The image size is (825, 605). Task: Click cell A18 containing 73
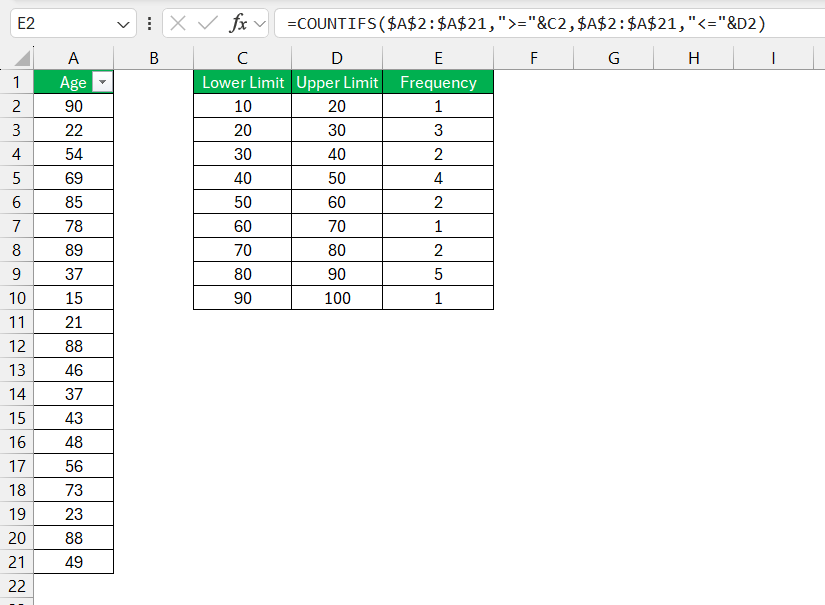coord(74,490)
